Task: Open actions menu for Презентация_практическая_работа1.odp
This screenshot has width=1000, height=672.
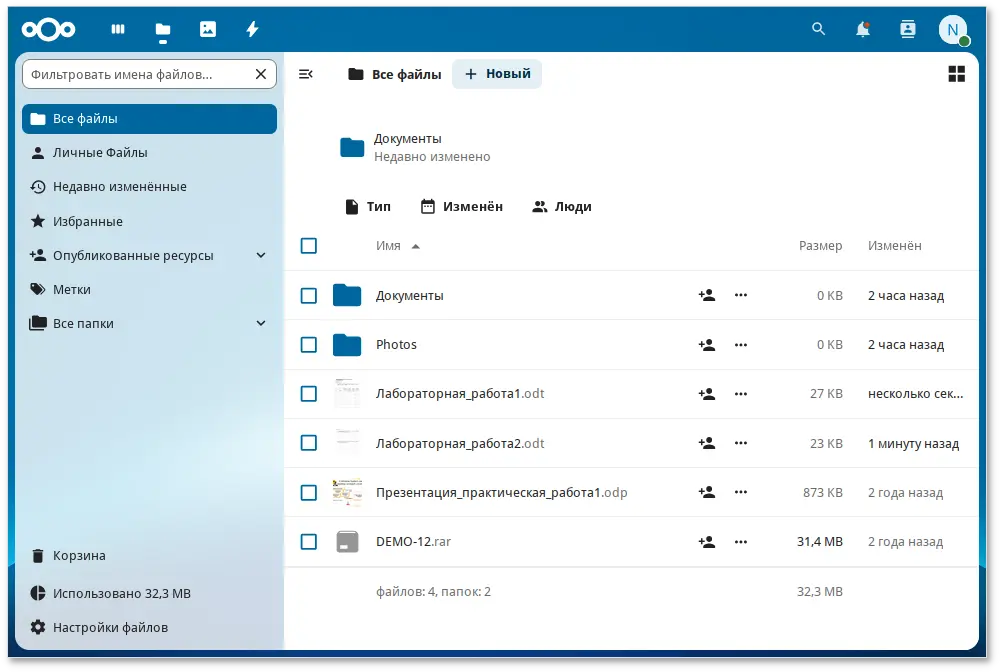Action: pyautogui.click(x=741, y=492)
